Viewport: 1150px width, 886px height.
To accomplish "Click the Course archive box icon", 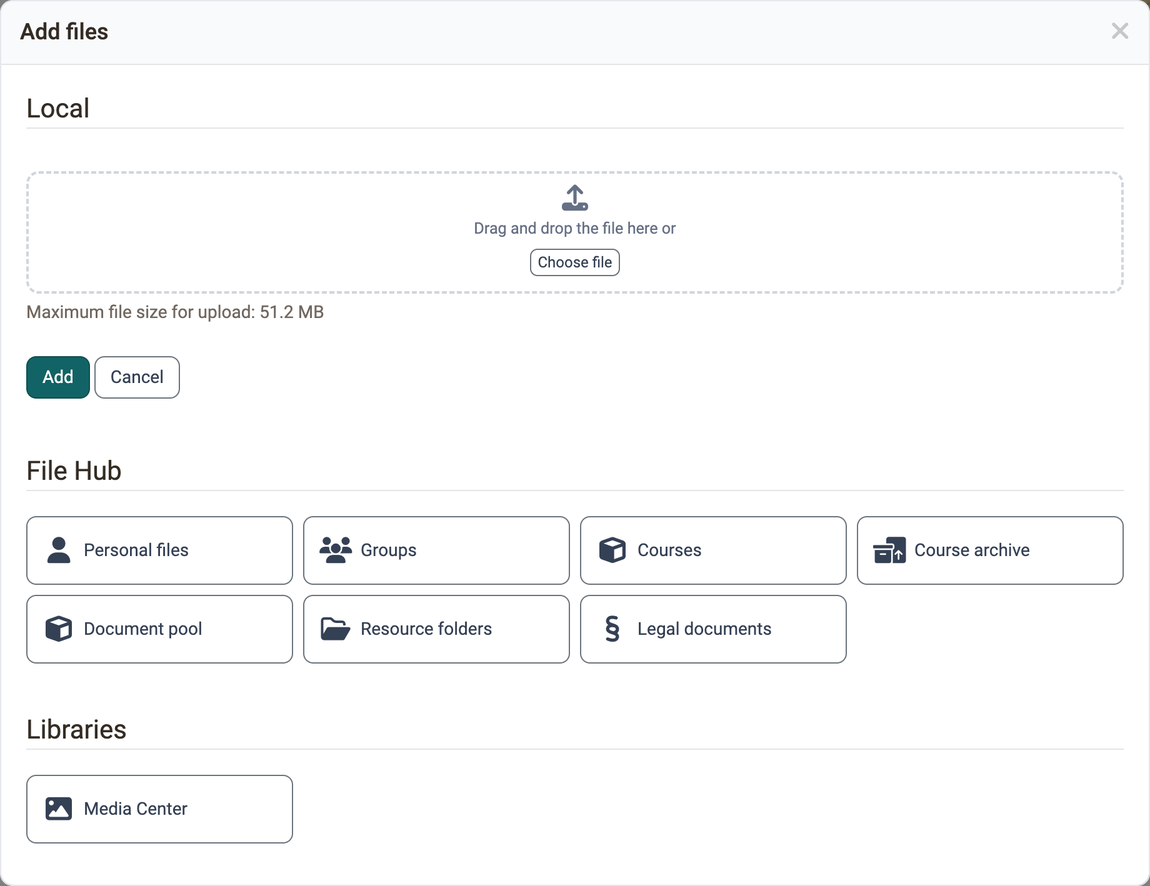I will pos(889,550).
